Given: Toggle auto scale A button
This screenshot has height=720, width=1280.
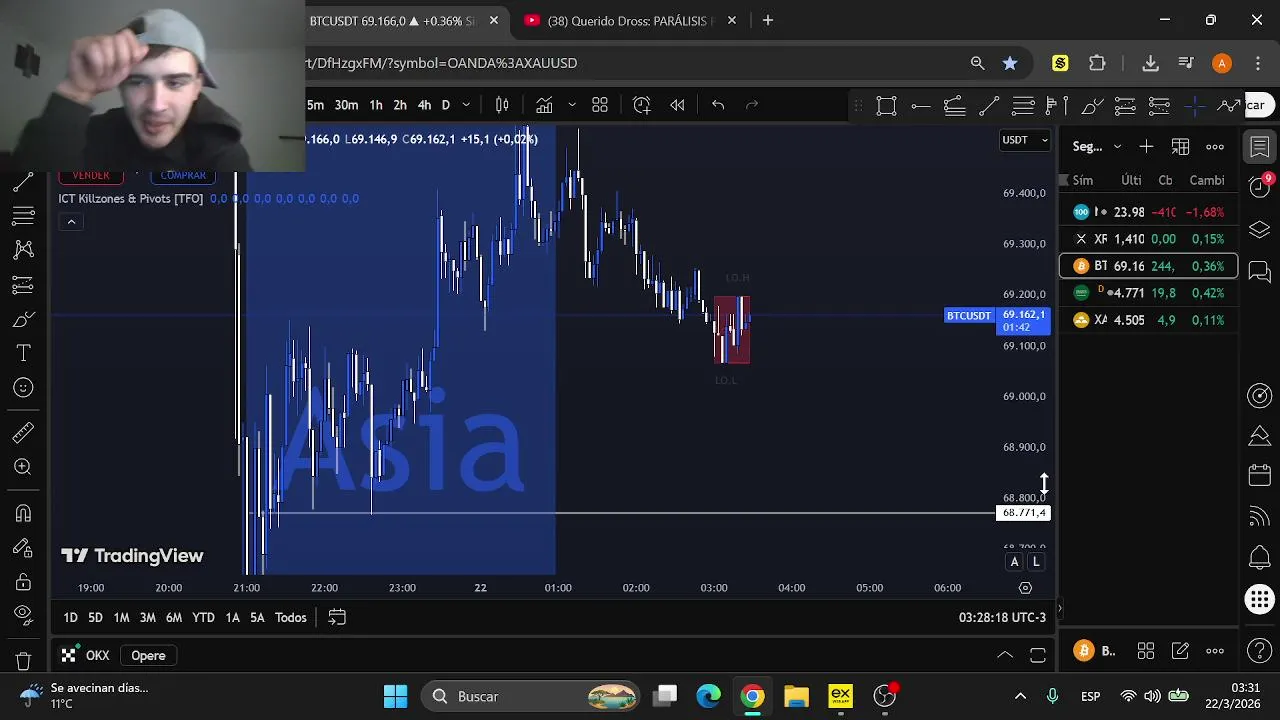Looking at the screenshot, I should tap(1014, 562).
